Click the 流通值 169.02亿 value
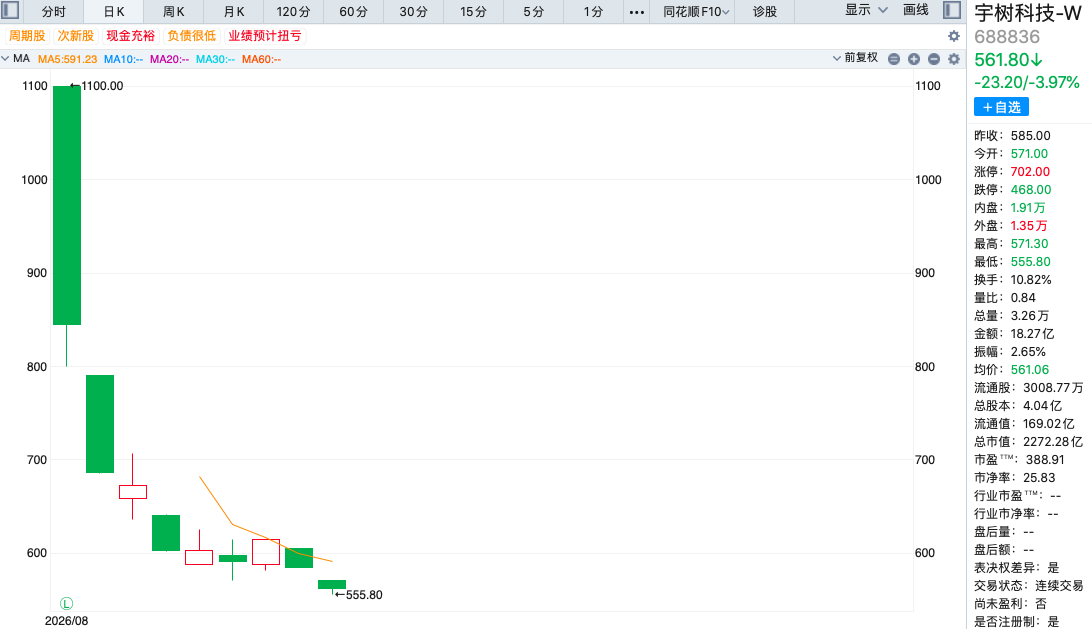The height and width of the screenshot is (629, 1092). tap(1048, 424)
